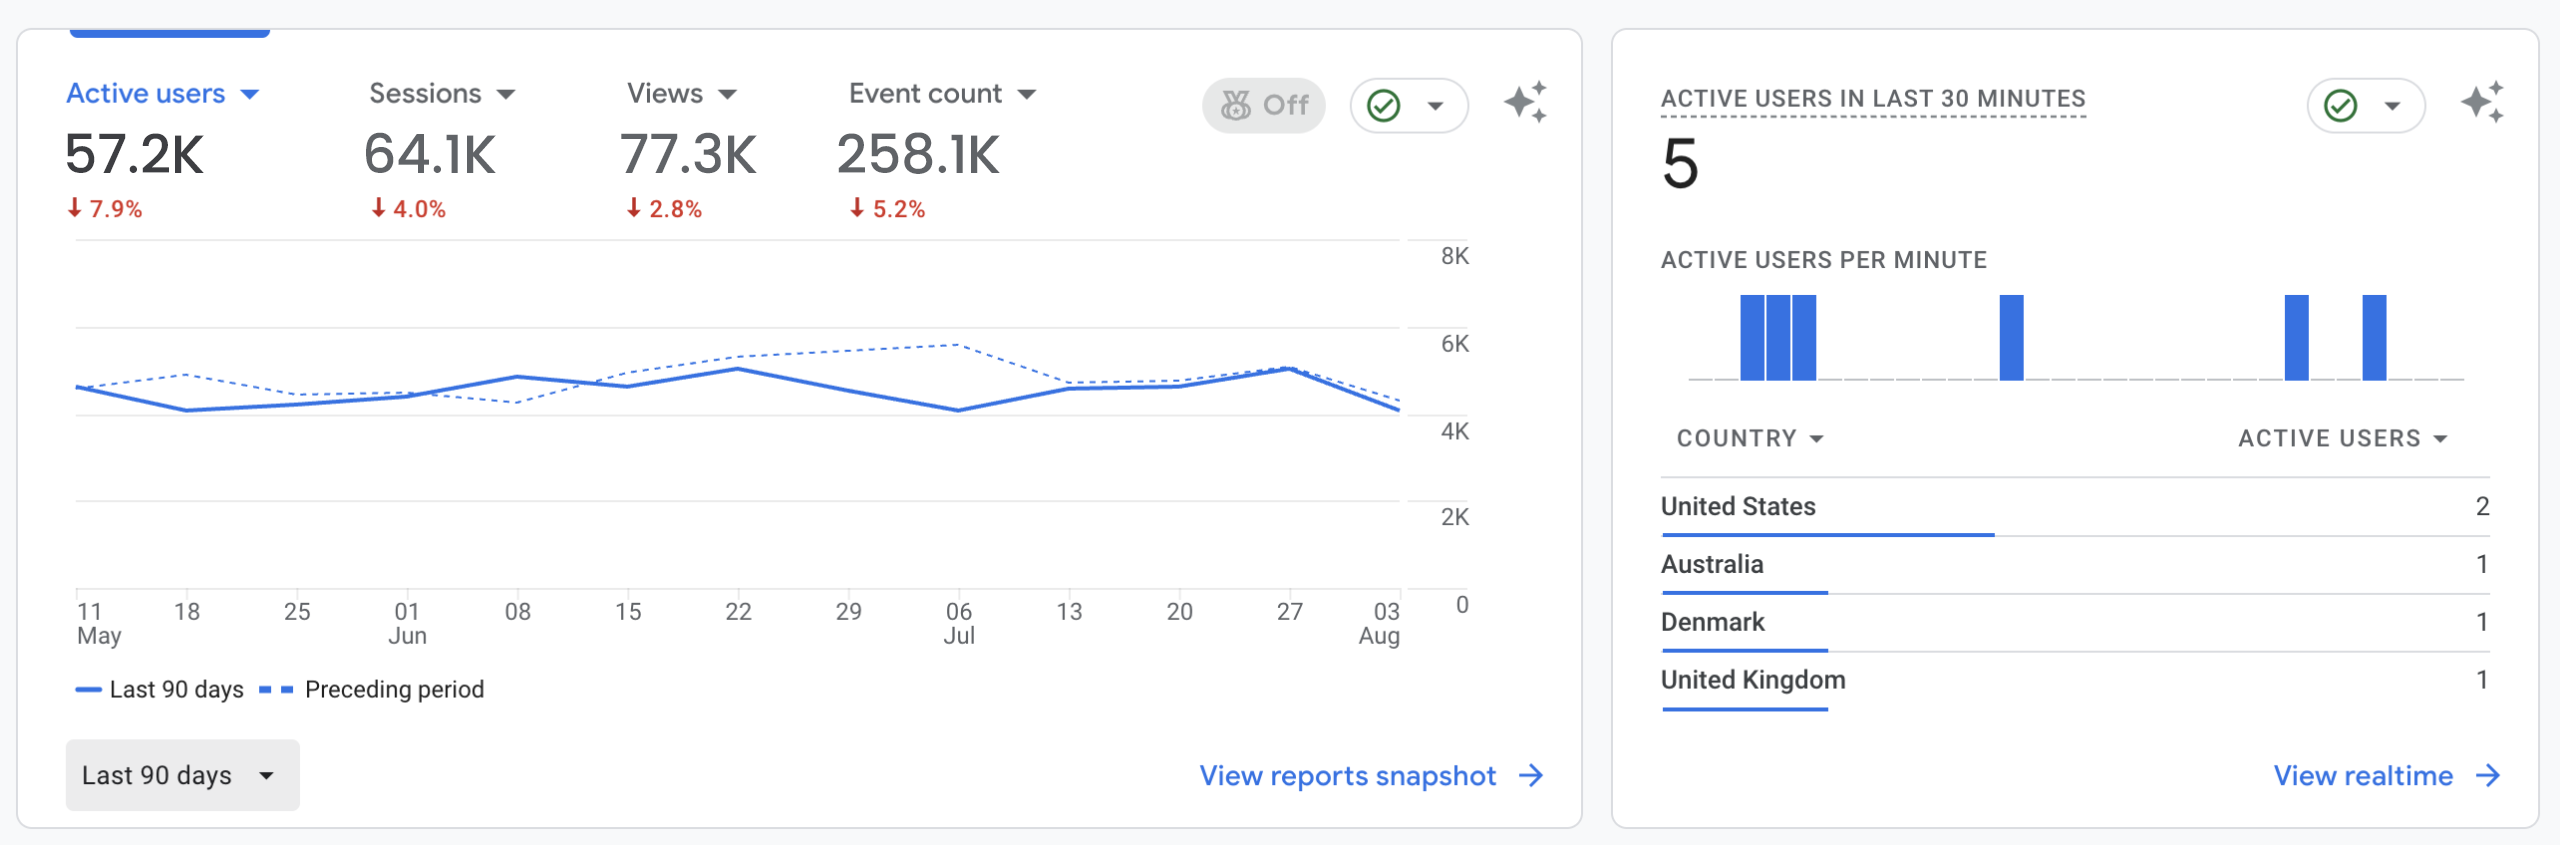Click the arrow icon beside View reports snapshot

click(x=1531, y=776)
